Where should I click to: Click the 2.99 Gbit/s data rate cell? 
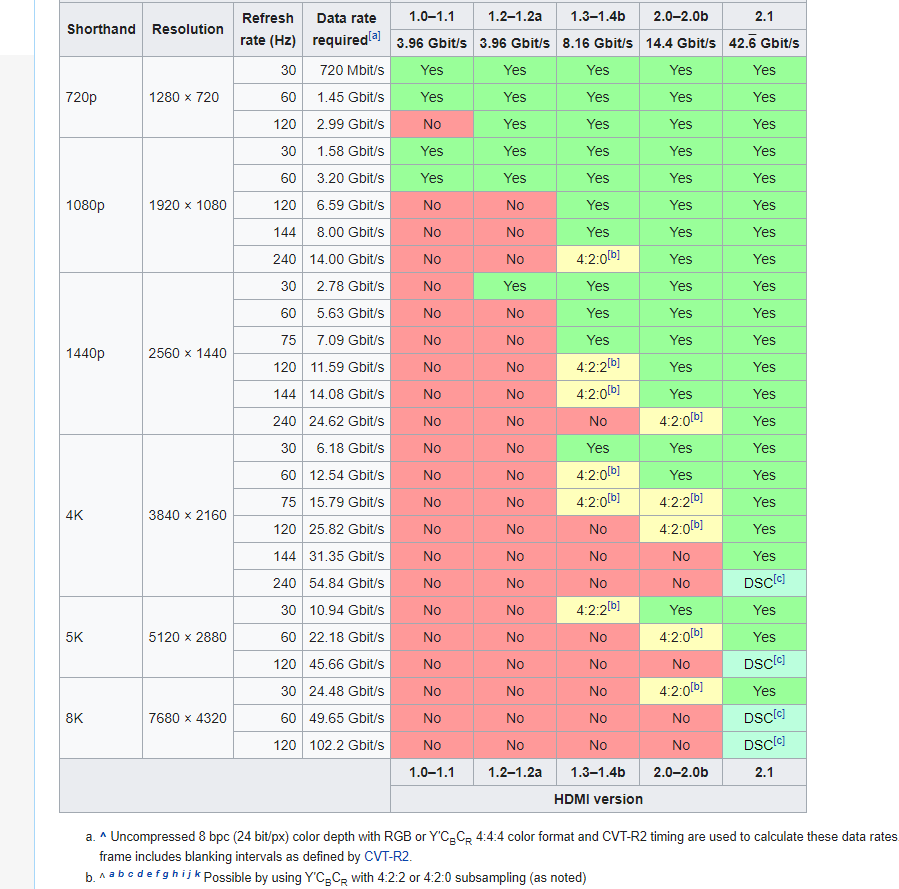(x=346, y=124)
